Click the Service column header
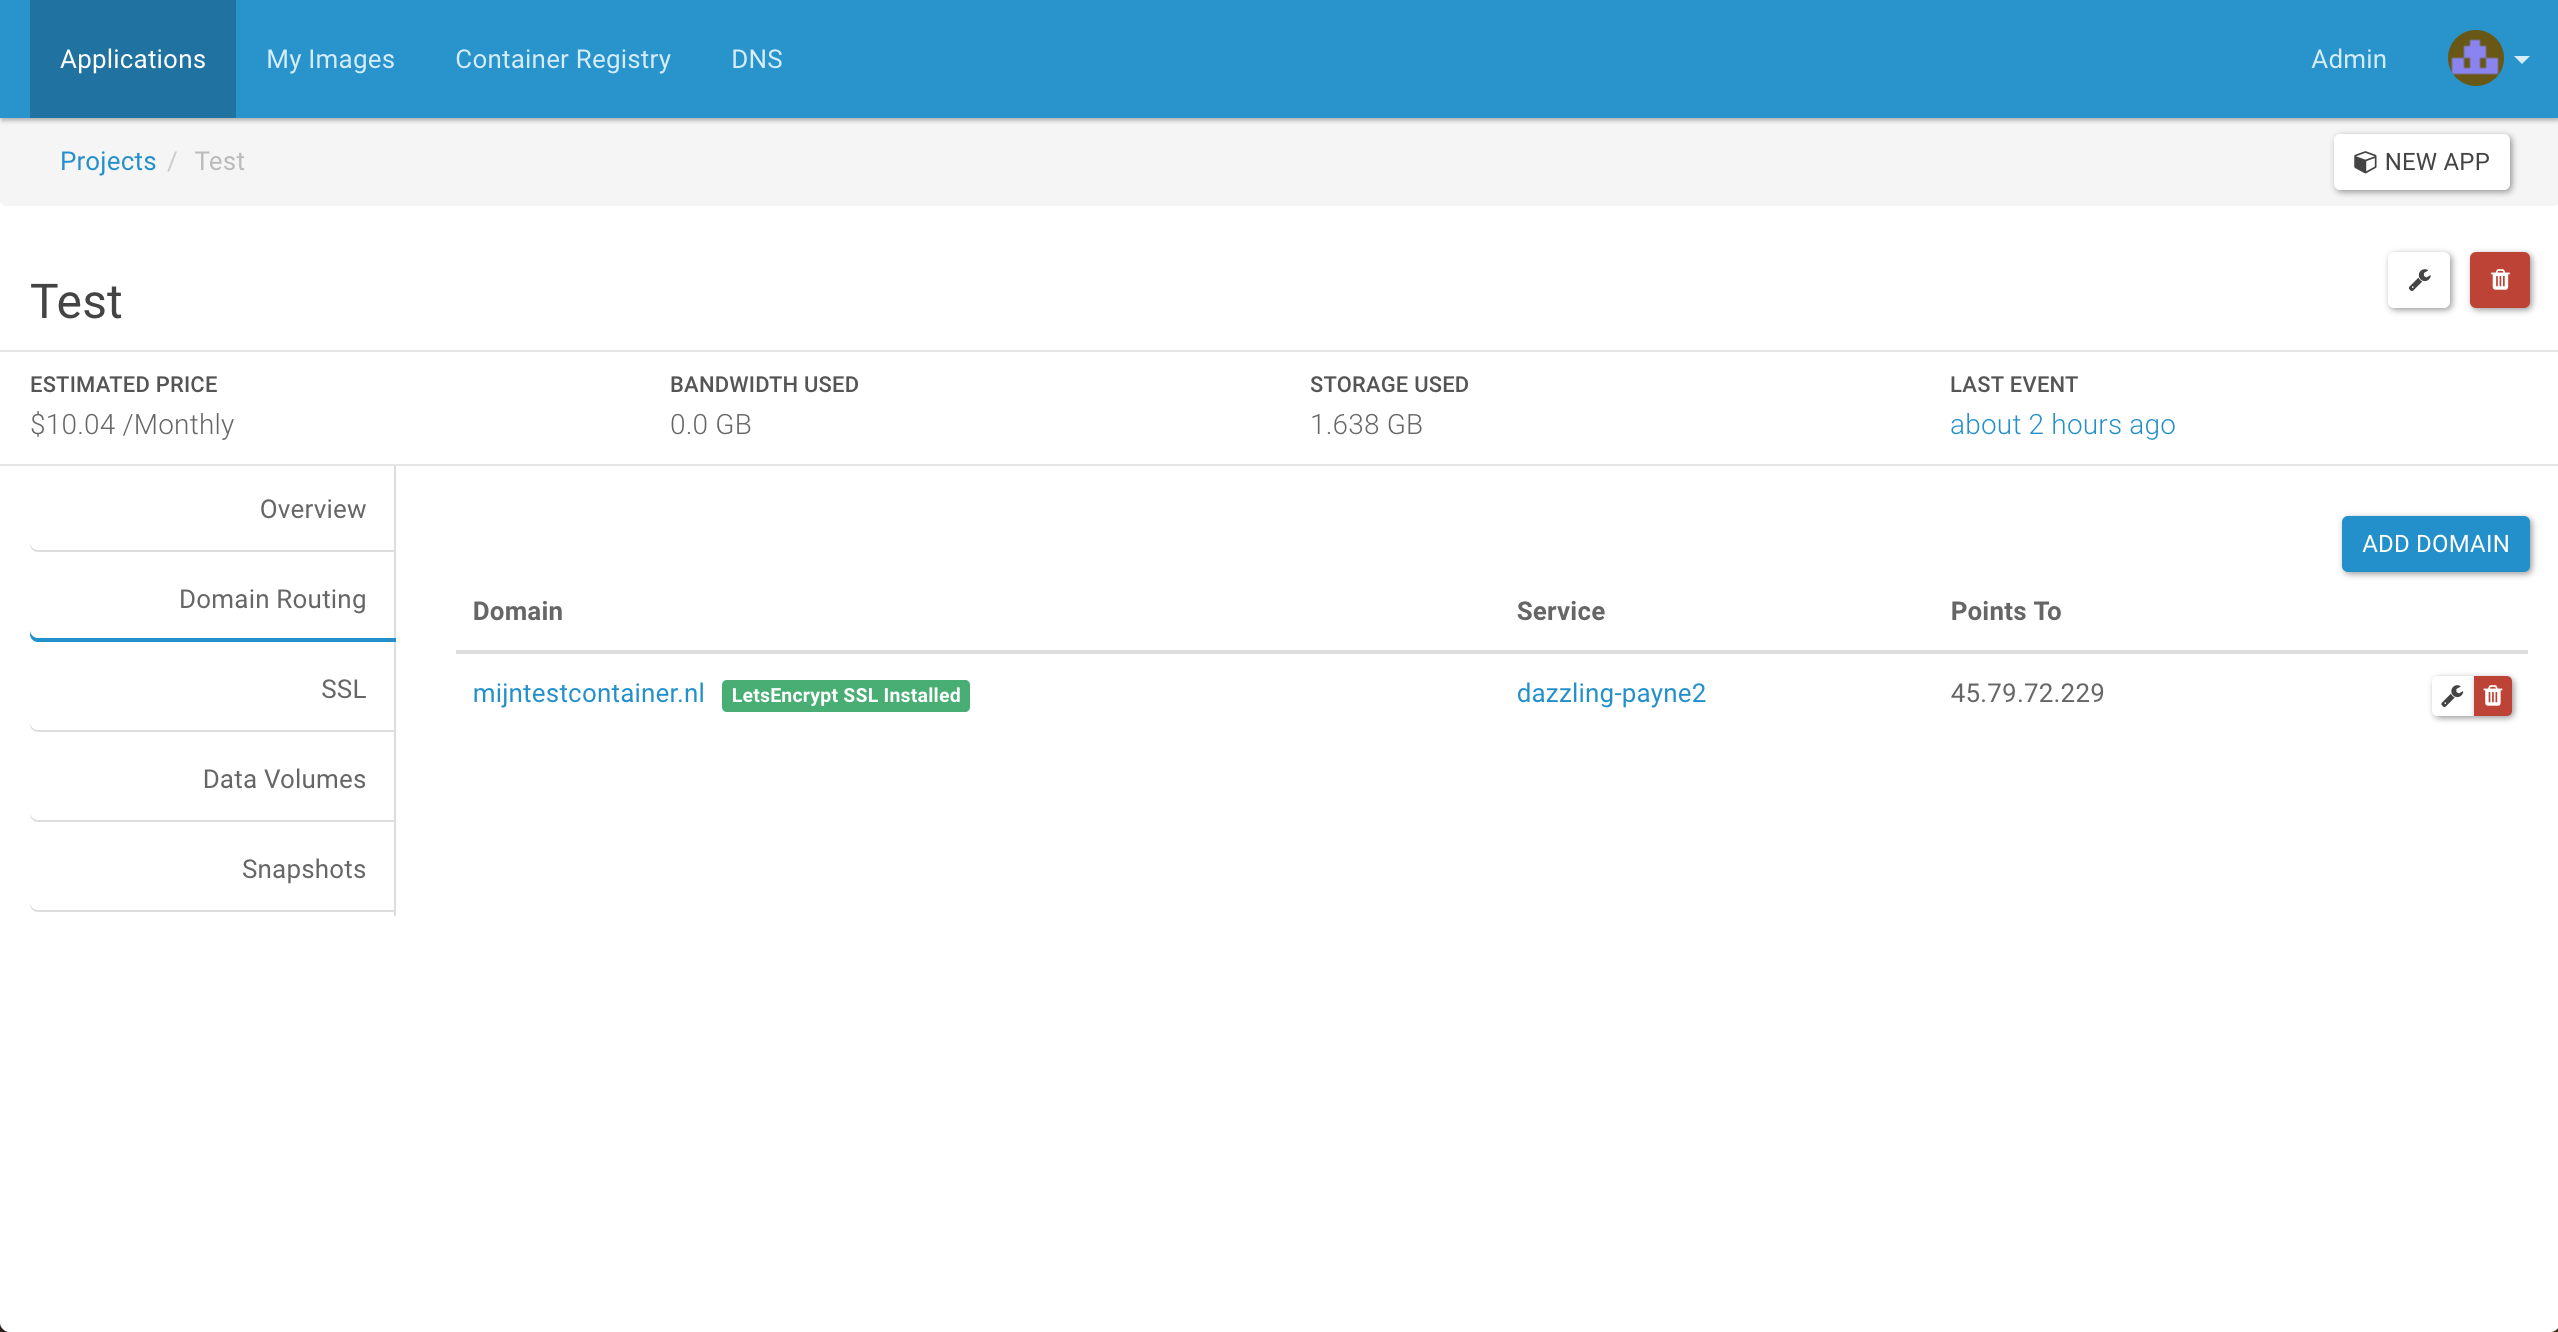Screen dimensions: 2558x1332 coord(1560,611)
